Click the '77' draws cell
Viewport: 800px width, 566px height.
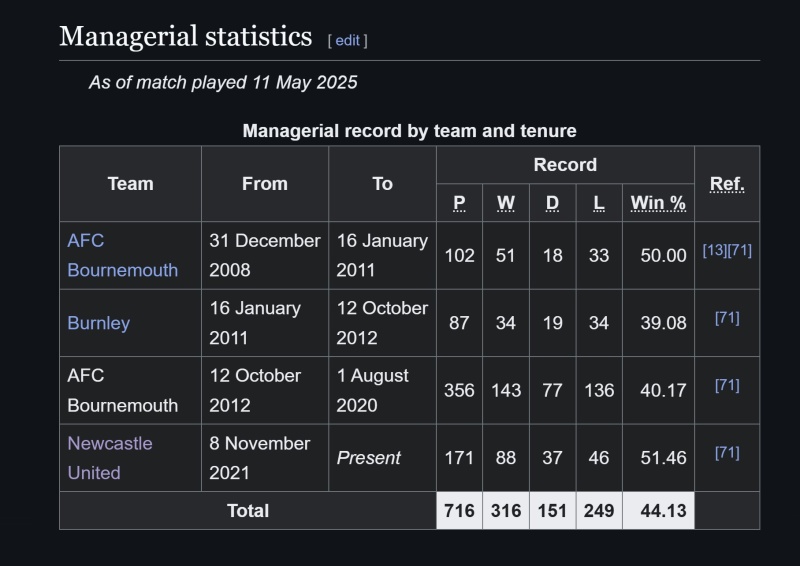click(553, 390)
